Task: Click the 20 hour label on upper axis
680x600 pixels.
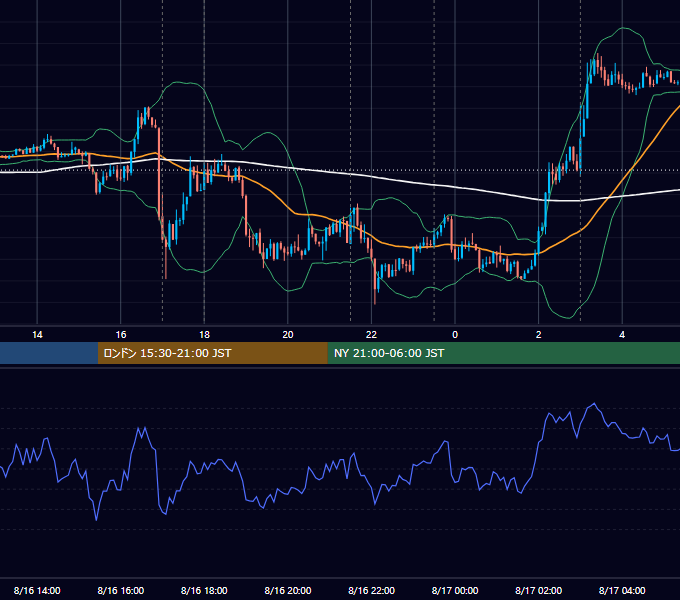Action: (288, 335)
